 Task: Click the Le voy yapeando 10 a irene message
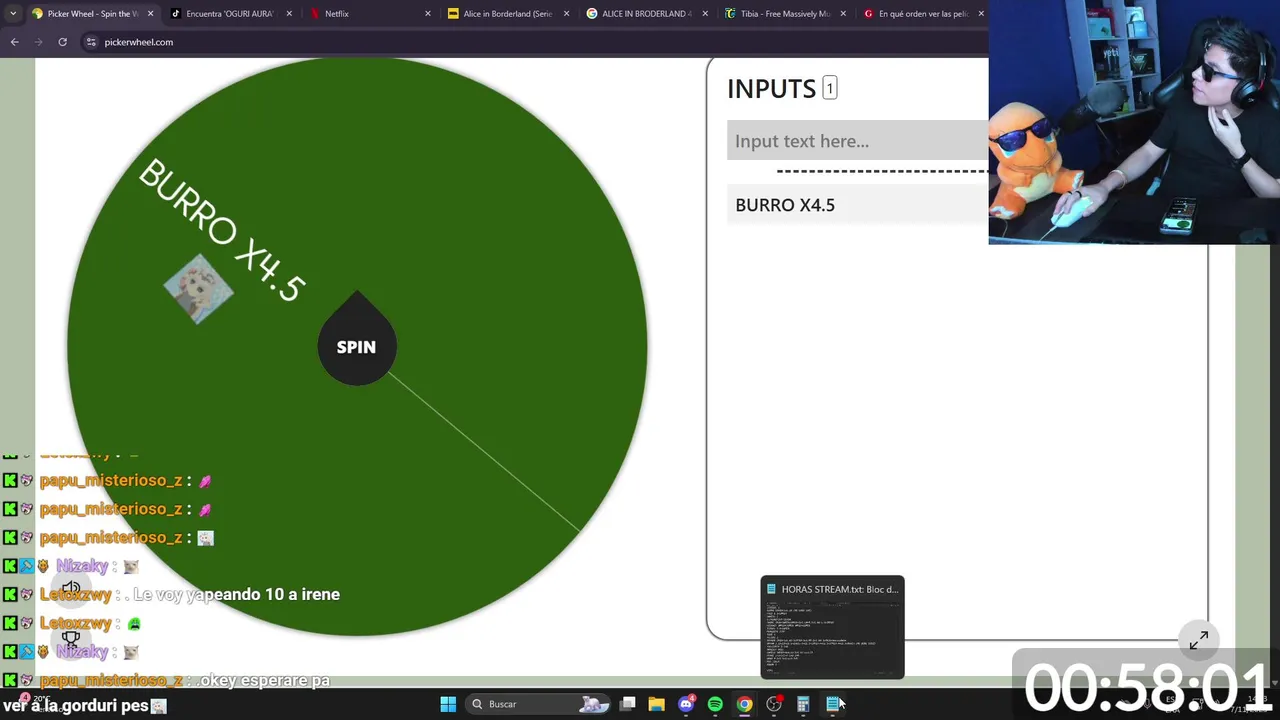coord(236,594)
